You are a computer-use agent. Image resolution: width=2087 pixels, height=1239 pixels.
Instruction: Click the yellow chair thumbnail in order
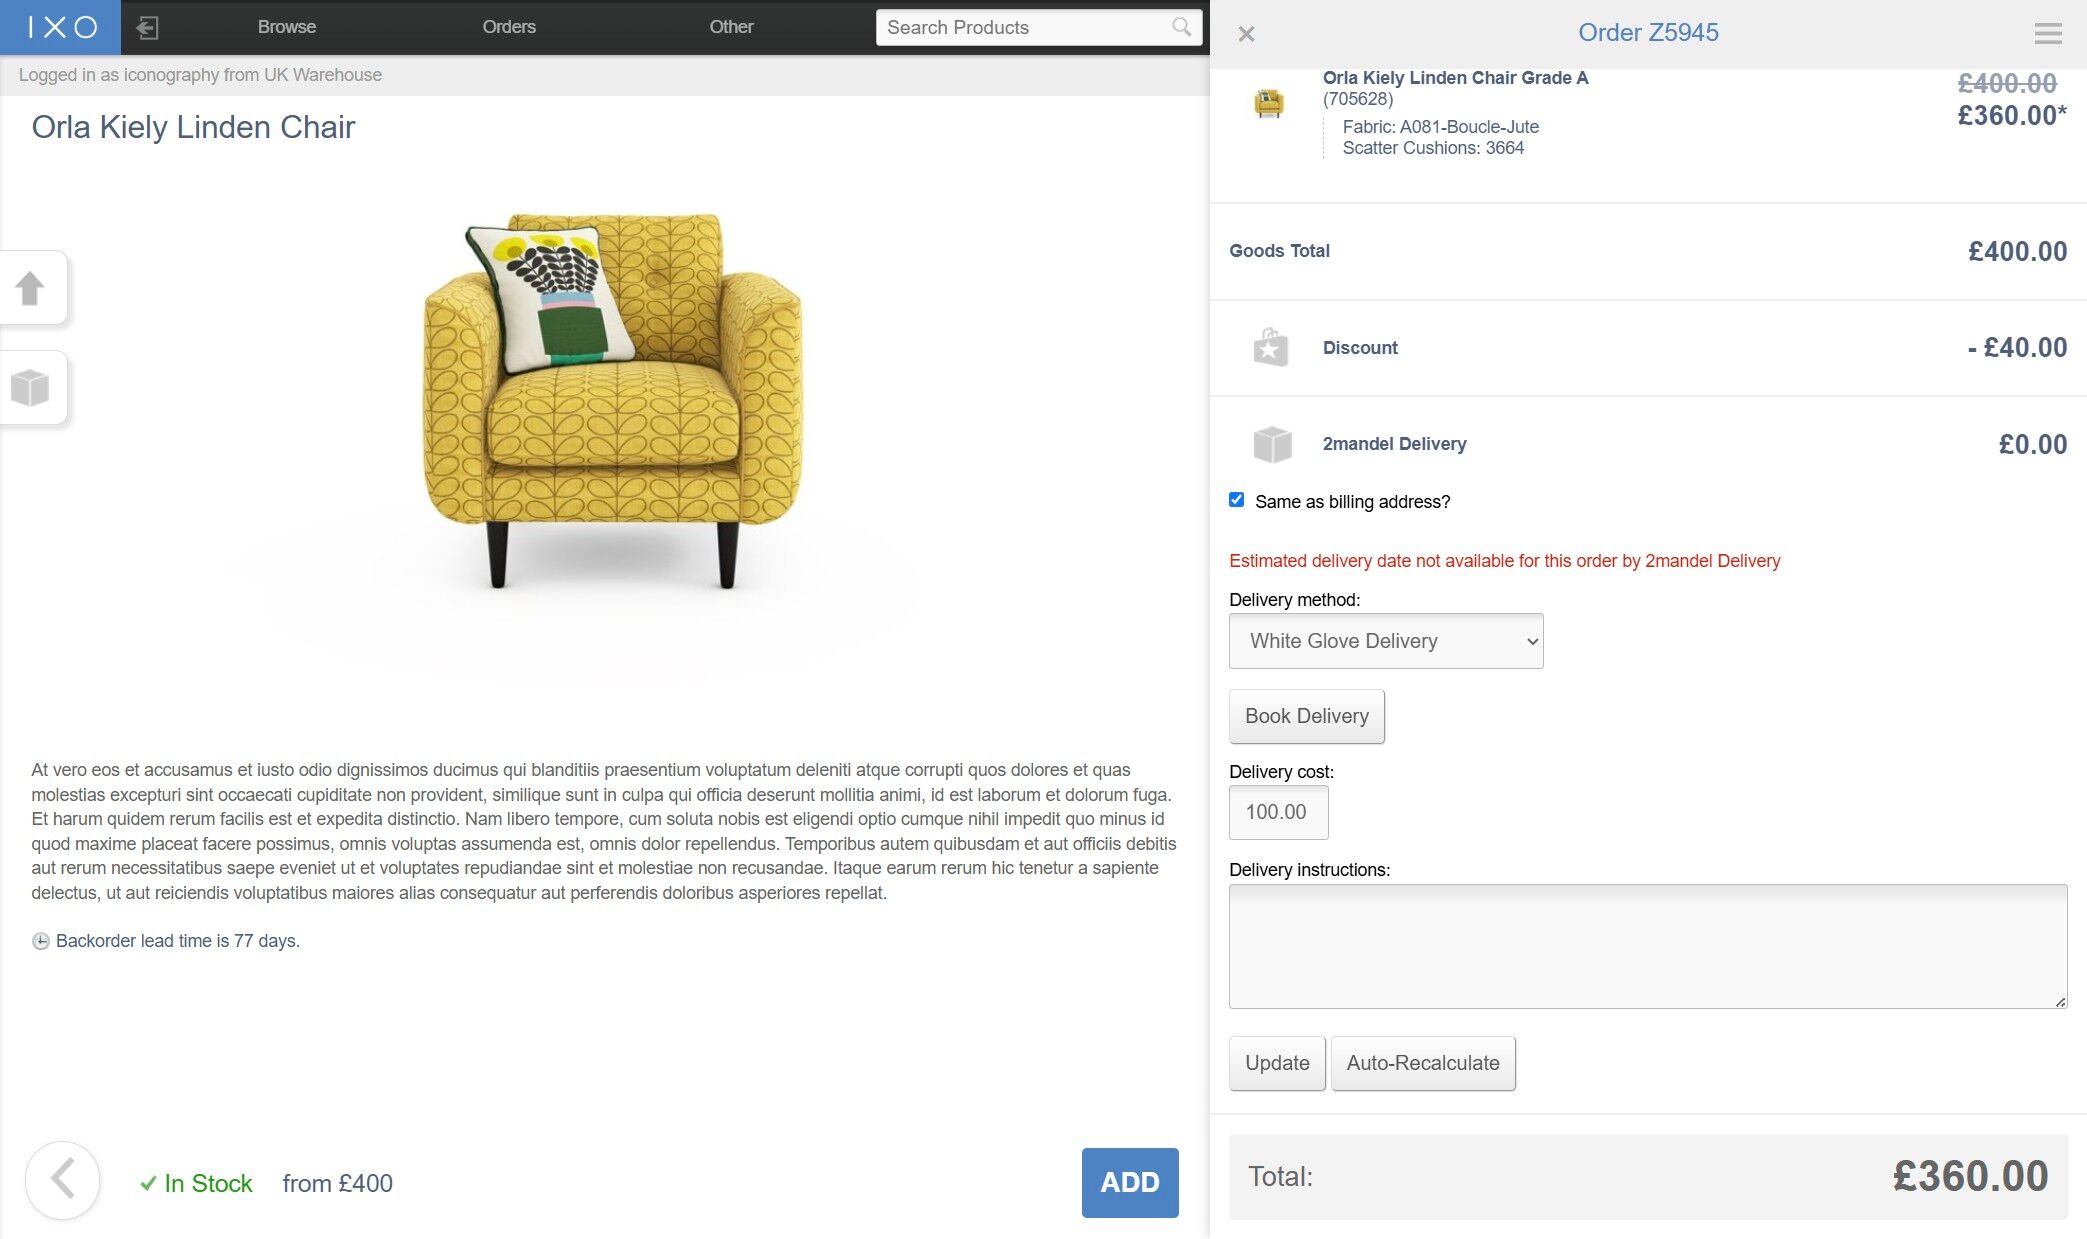pos(1269,103)
